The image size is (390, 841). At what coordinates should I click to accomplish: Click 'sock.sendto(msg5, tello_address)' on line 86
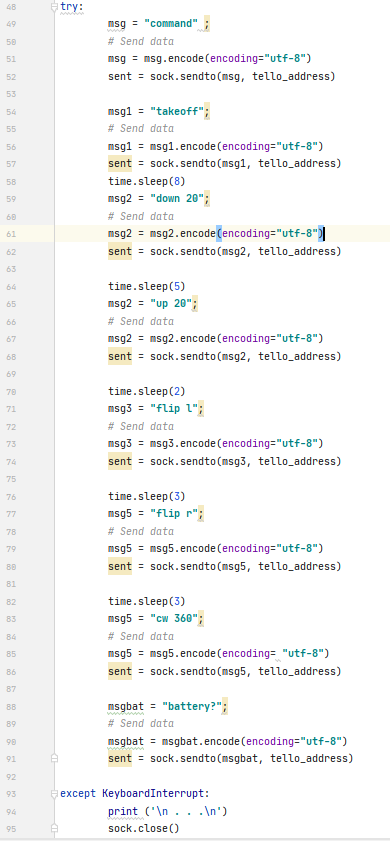(x=246, y=671)
